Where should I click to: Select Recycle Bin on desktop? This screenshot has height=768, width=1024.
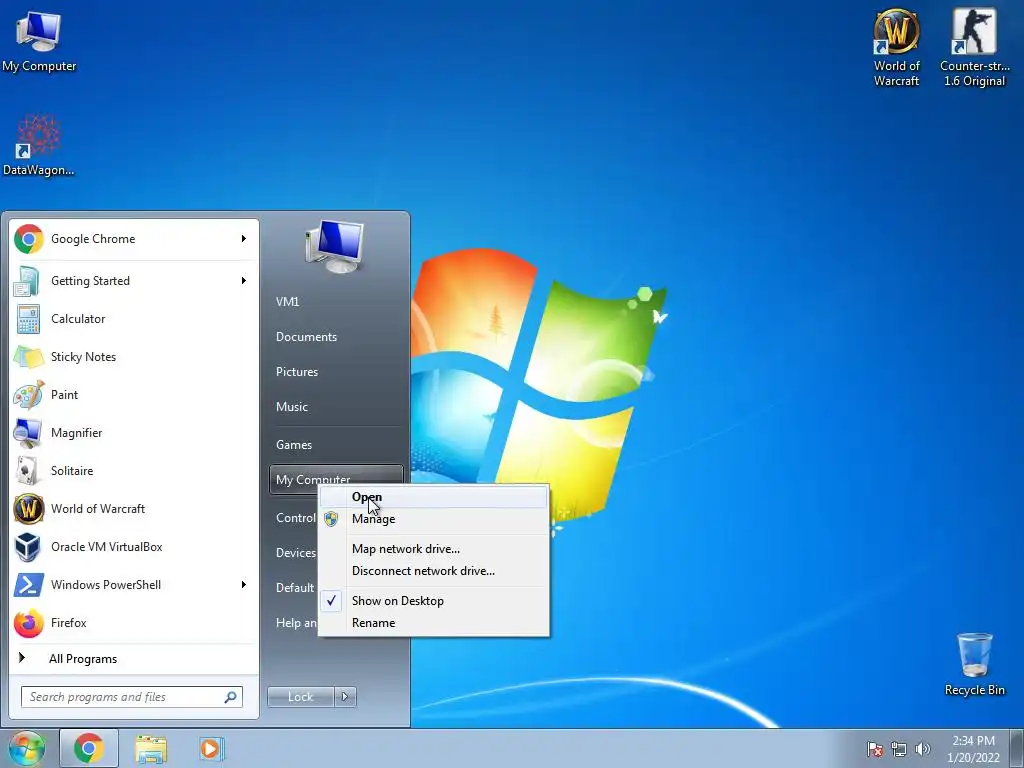(x=974, y=664)
